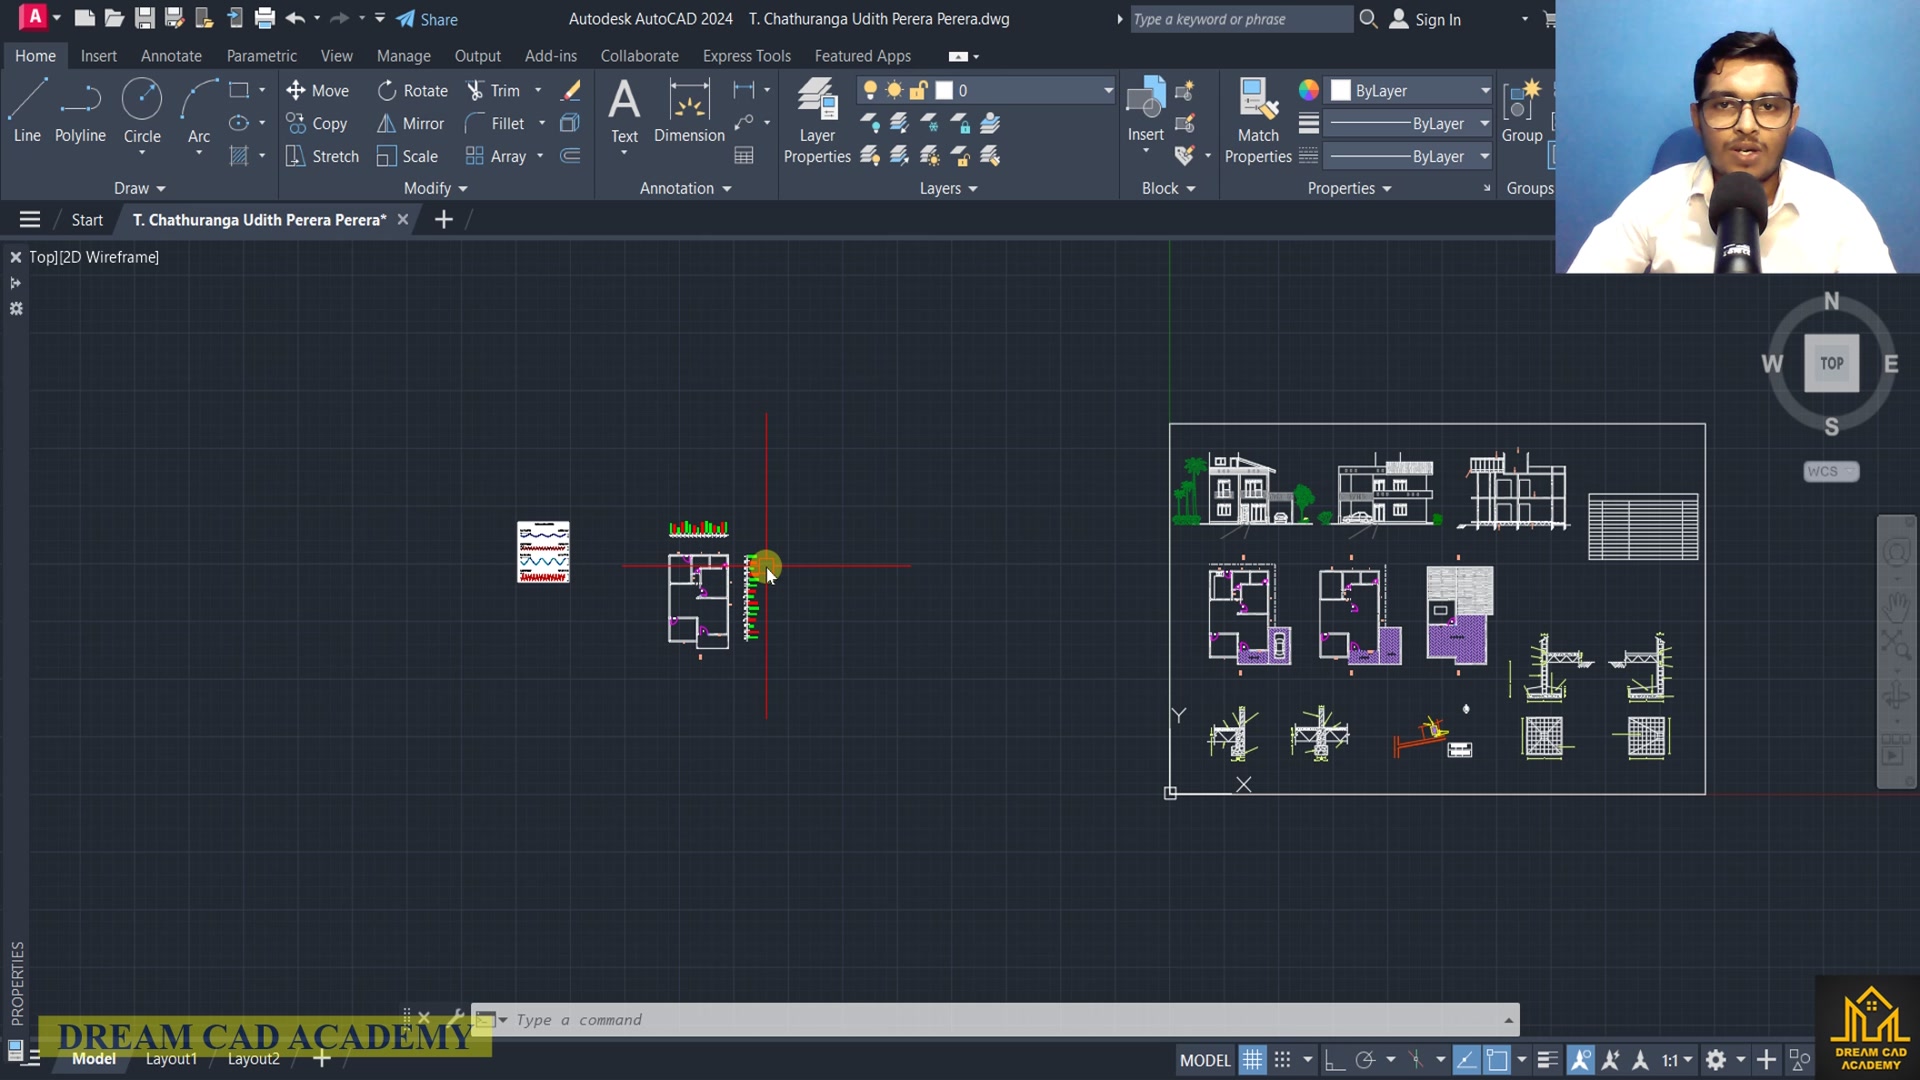
Task: Toggle lineweight display in status bar
Action: pos(1547,1060)
